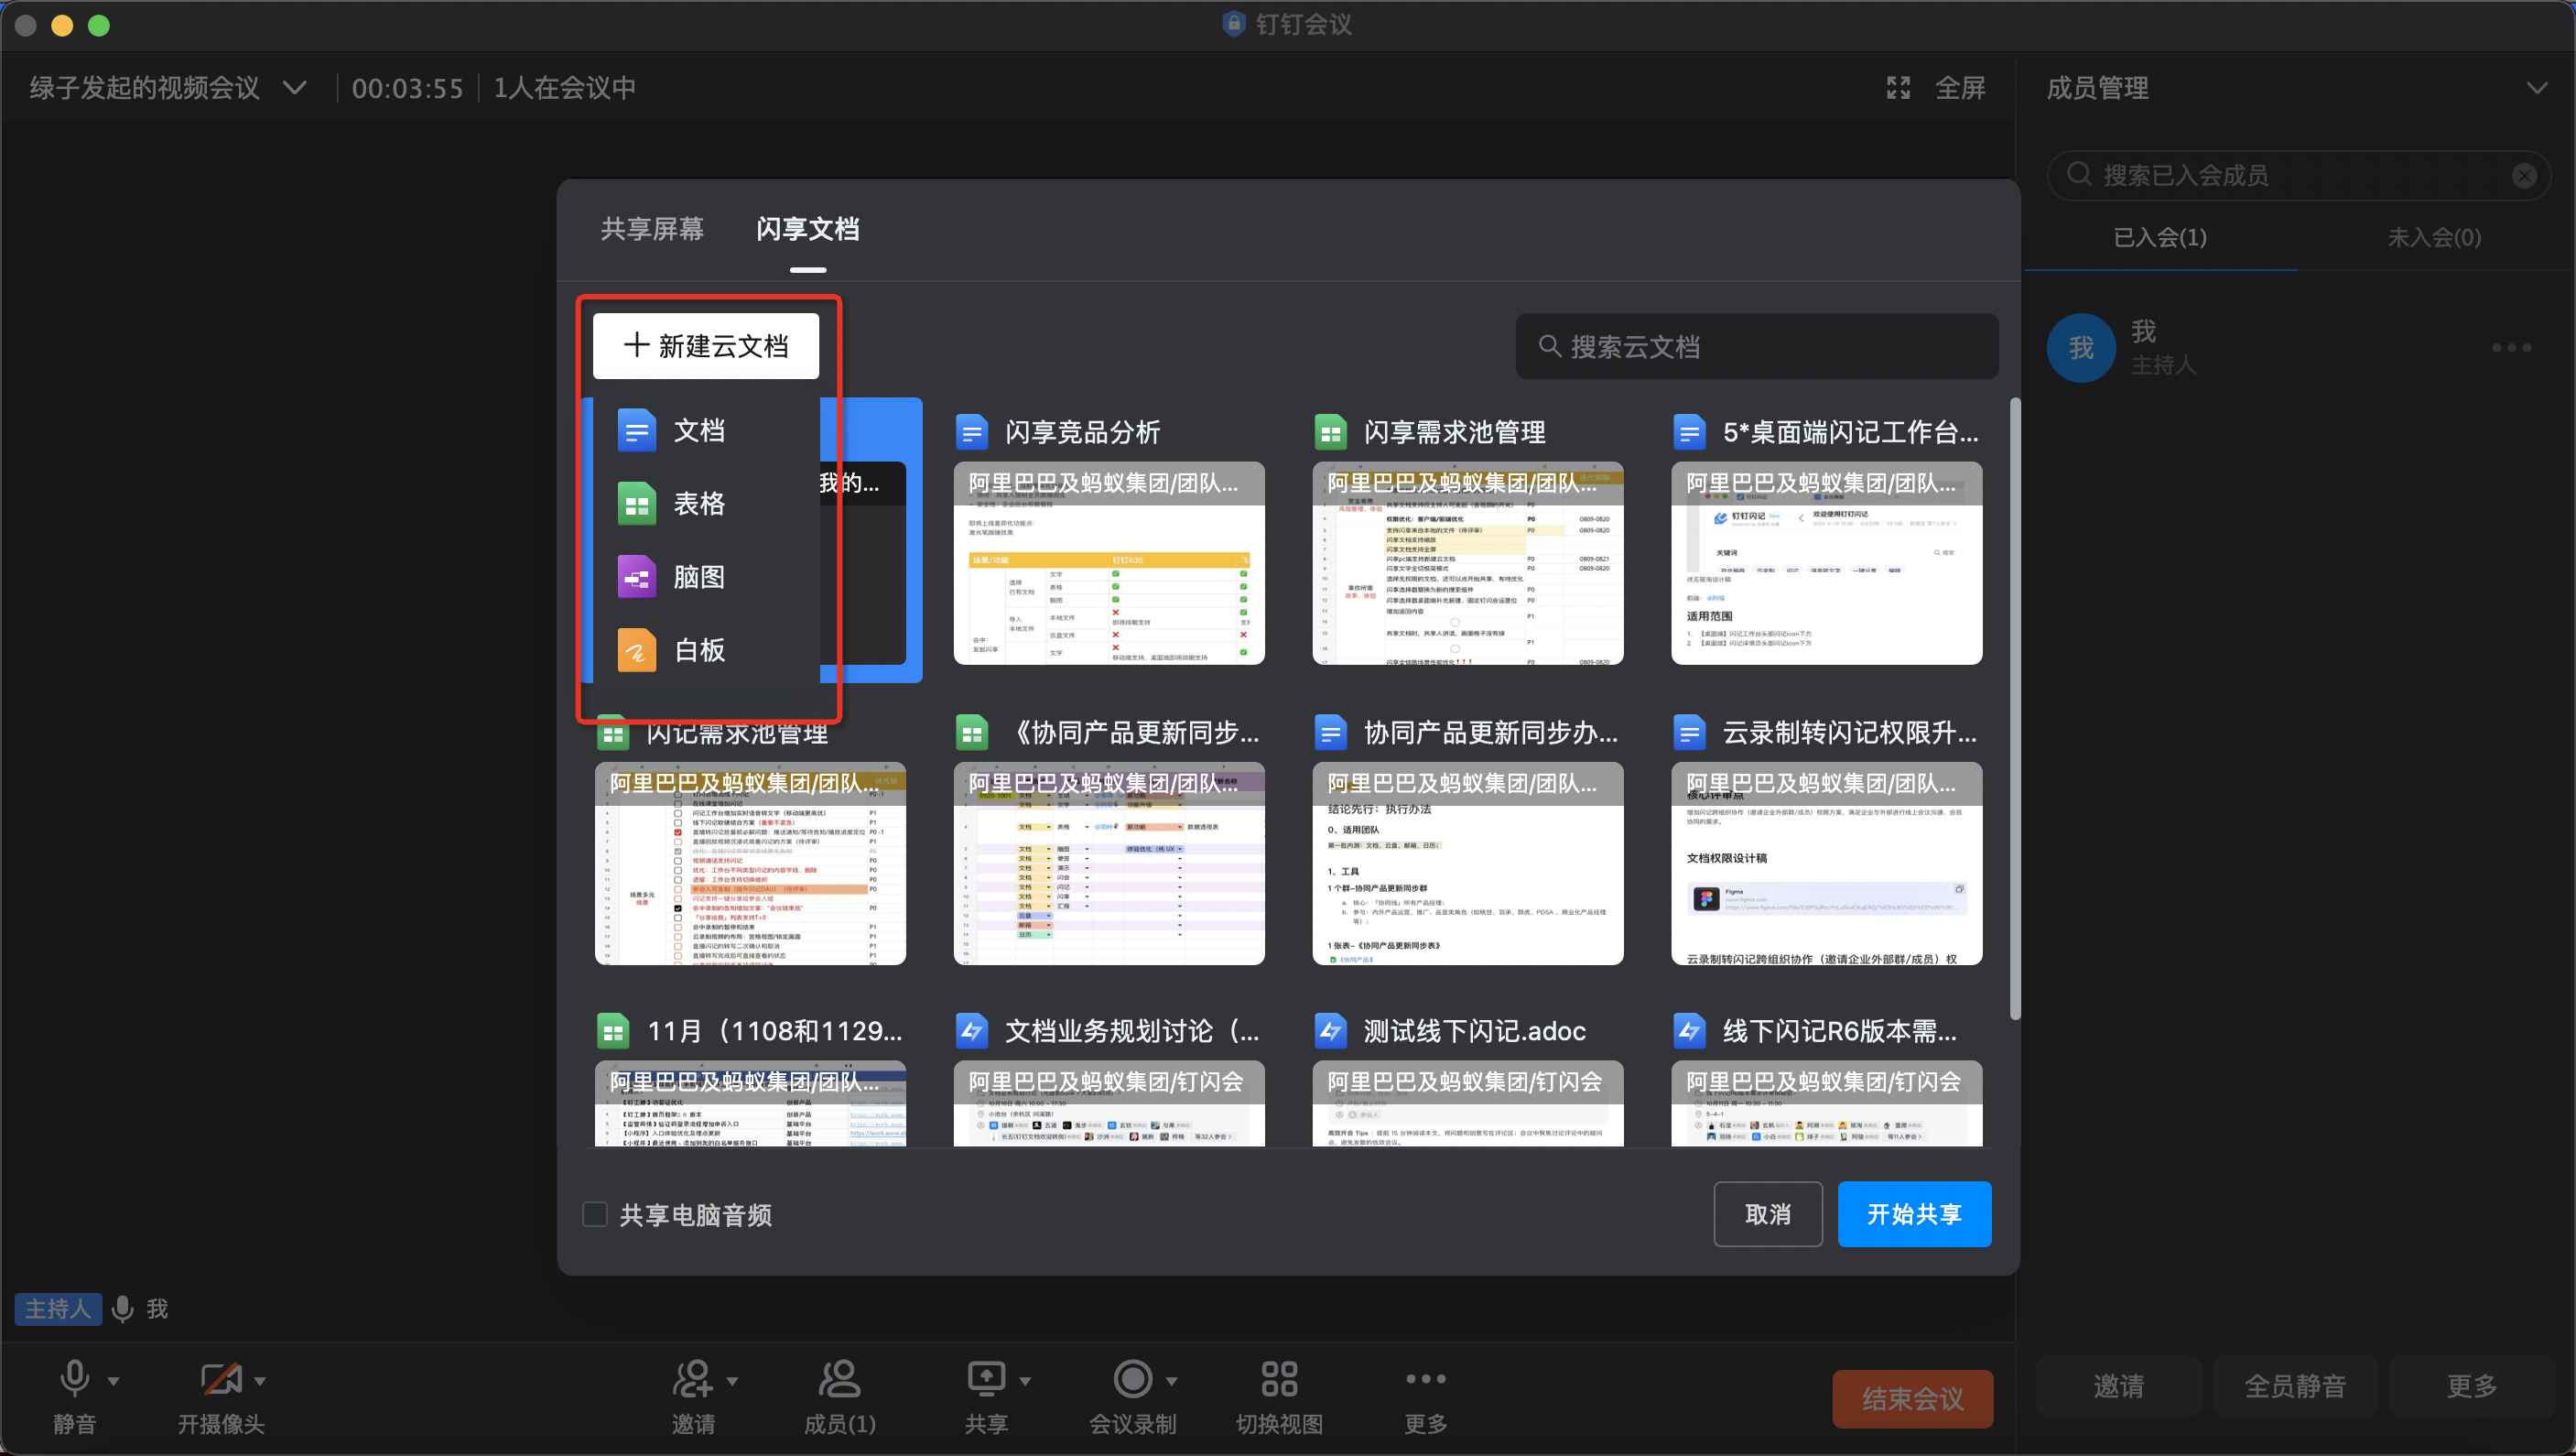This screenshot has height=1456, width=2576.
Task: Click the icon of 测试线下闪记.adoc
Action: 1331,1031
